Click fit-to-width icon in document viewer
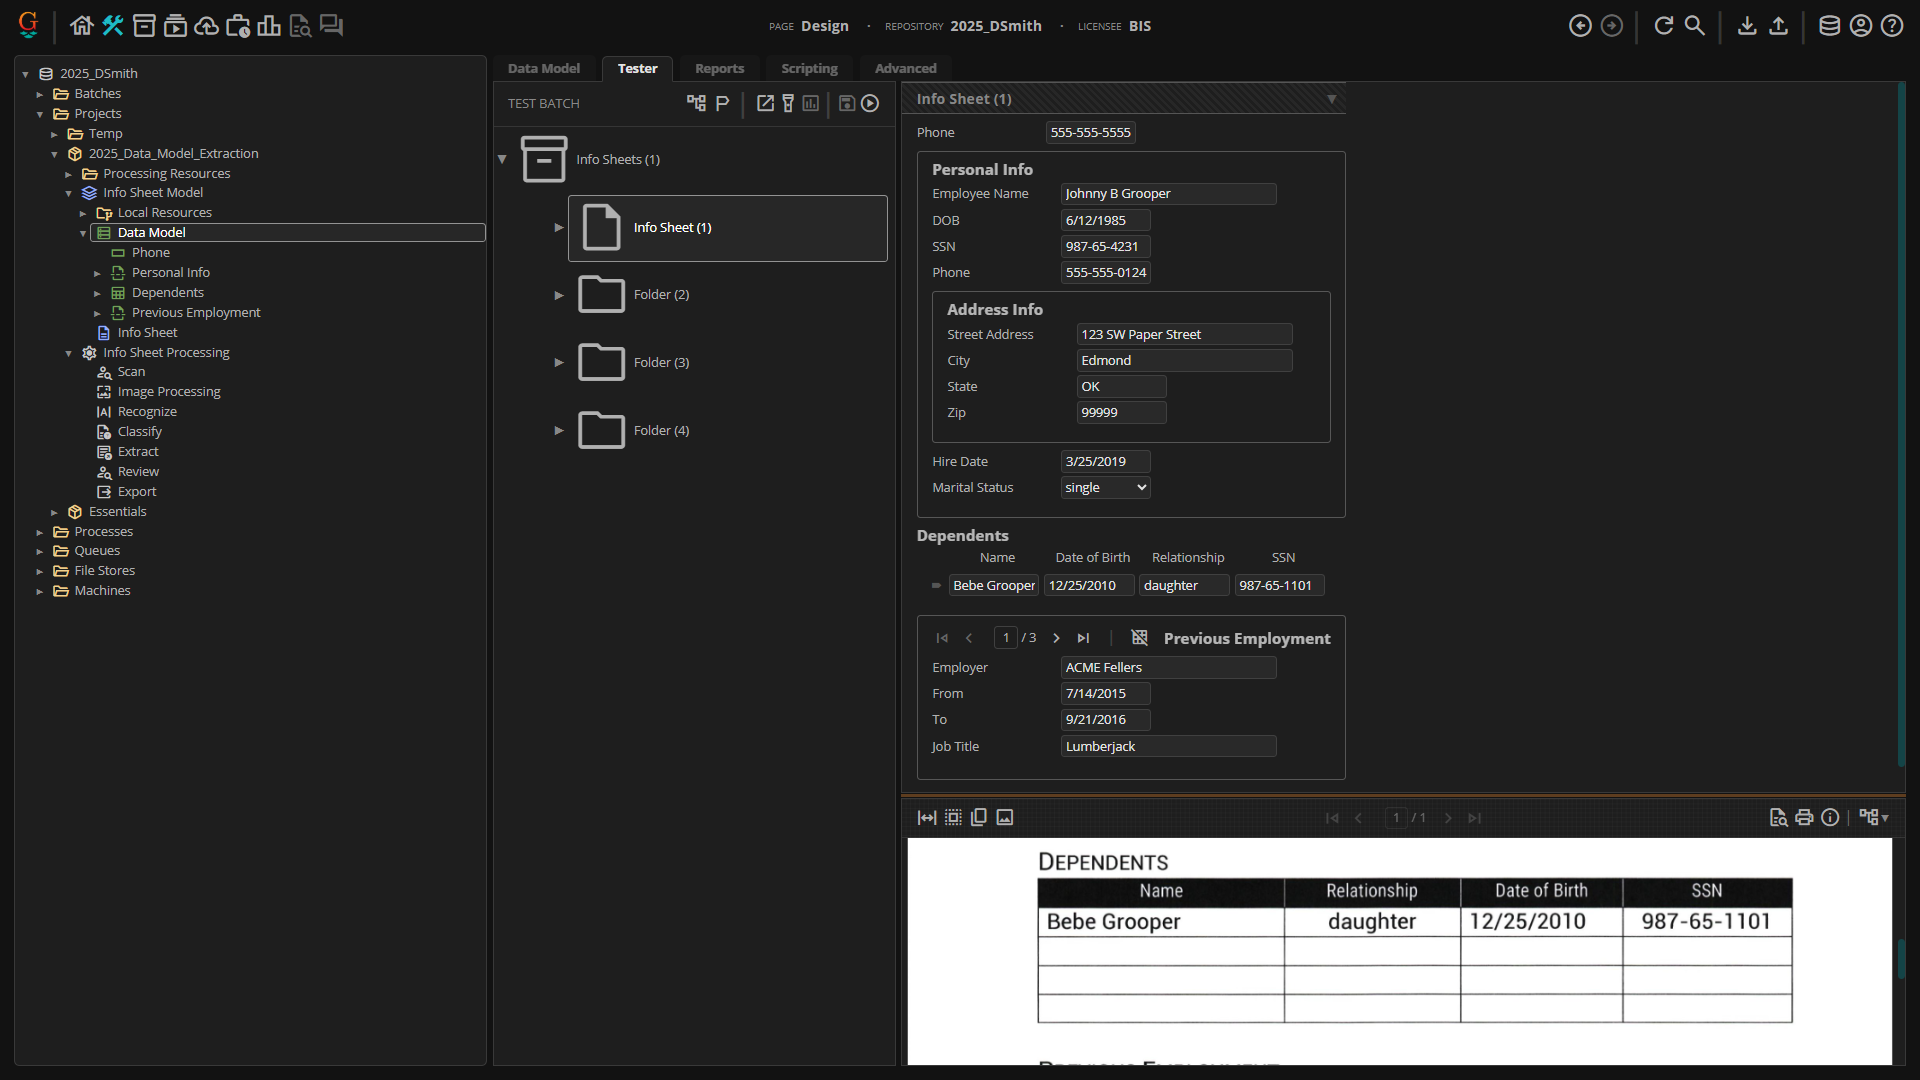Image resolution: width=1920 pixels, height=1080 pixels. pos(927,818)
